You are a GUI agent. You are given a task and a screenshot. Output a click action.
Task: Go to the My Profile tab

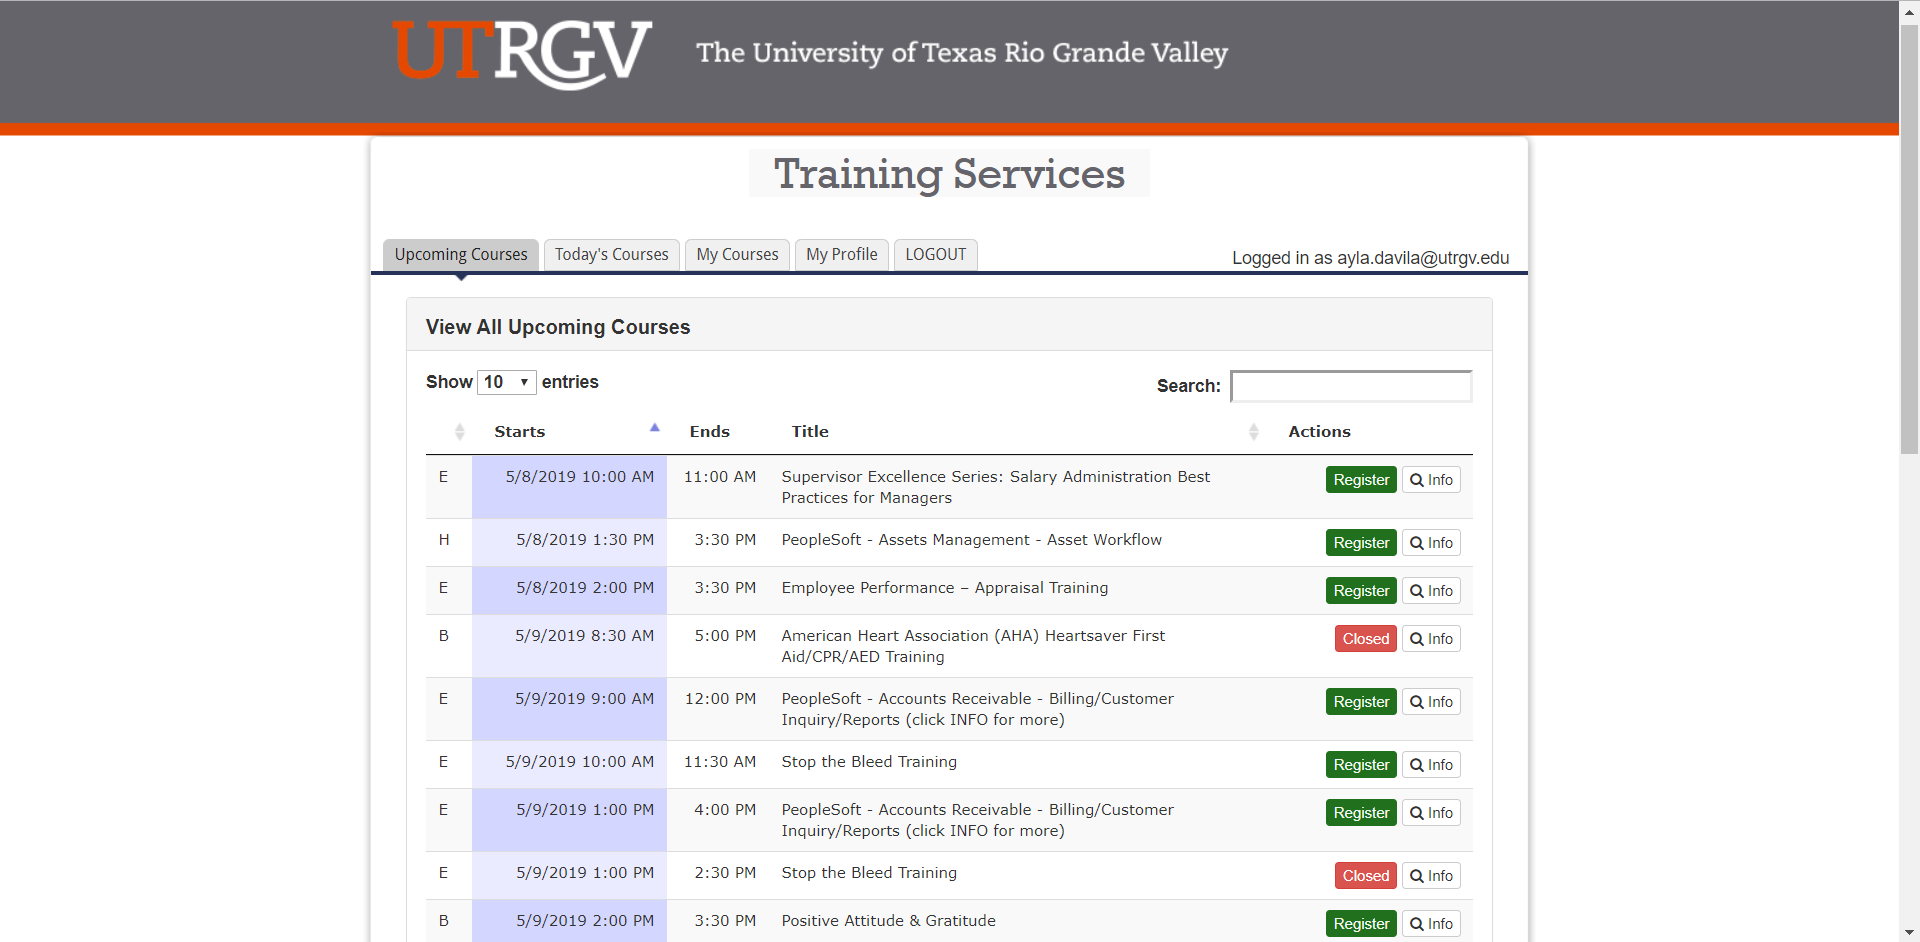coord(841,255)
